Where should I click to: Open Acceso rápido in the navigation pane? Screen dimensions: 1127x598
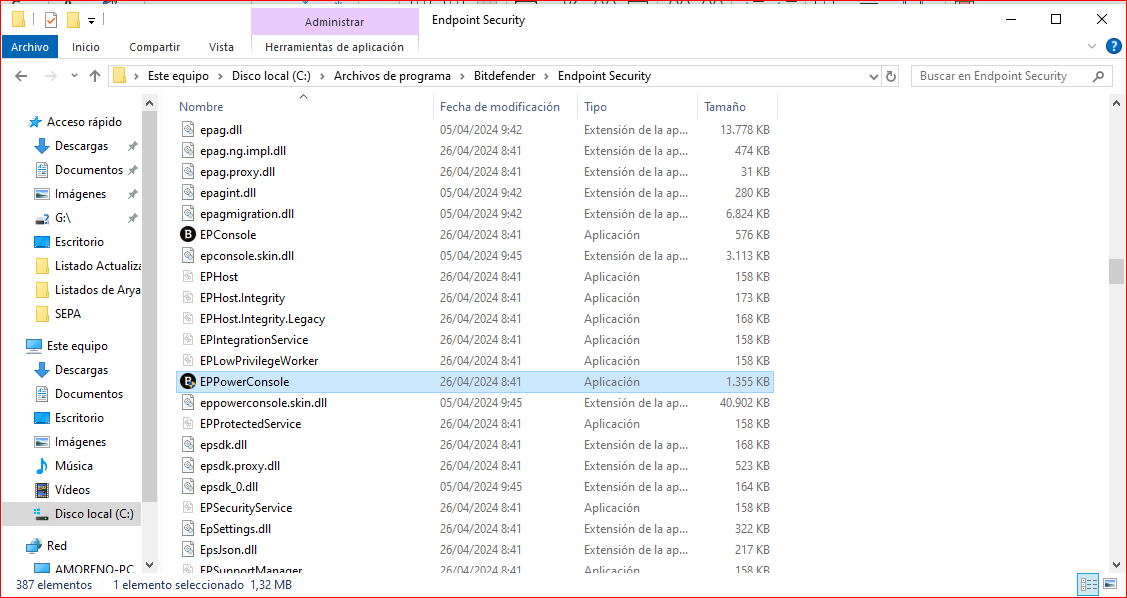(x=84, y=122)
